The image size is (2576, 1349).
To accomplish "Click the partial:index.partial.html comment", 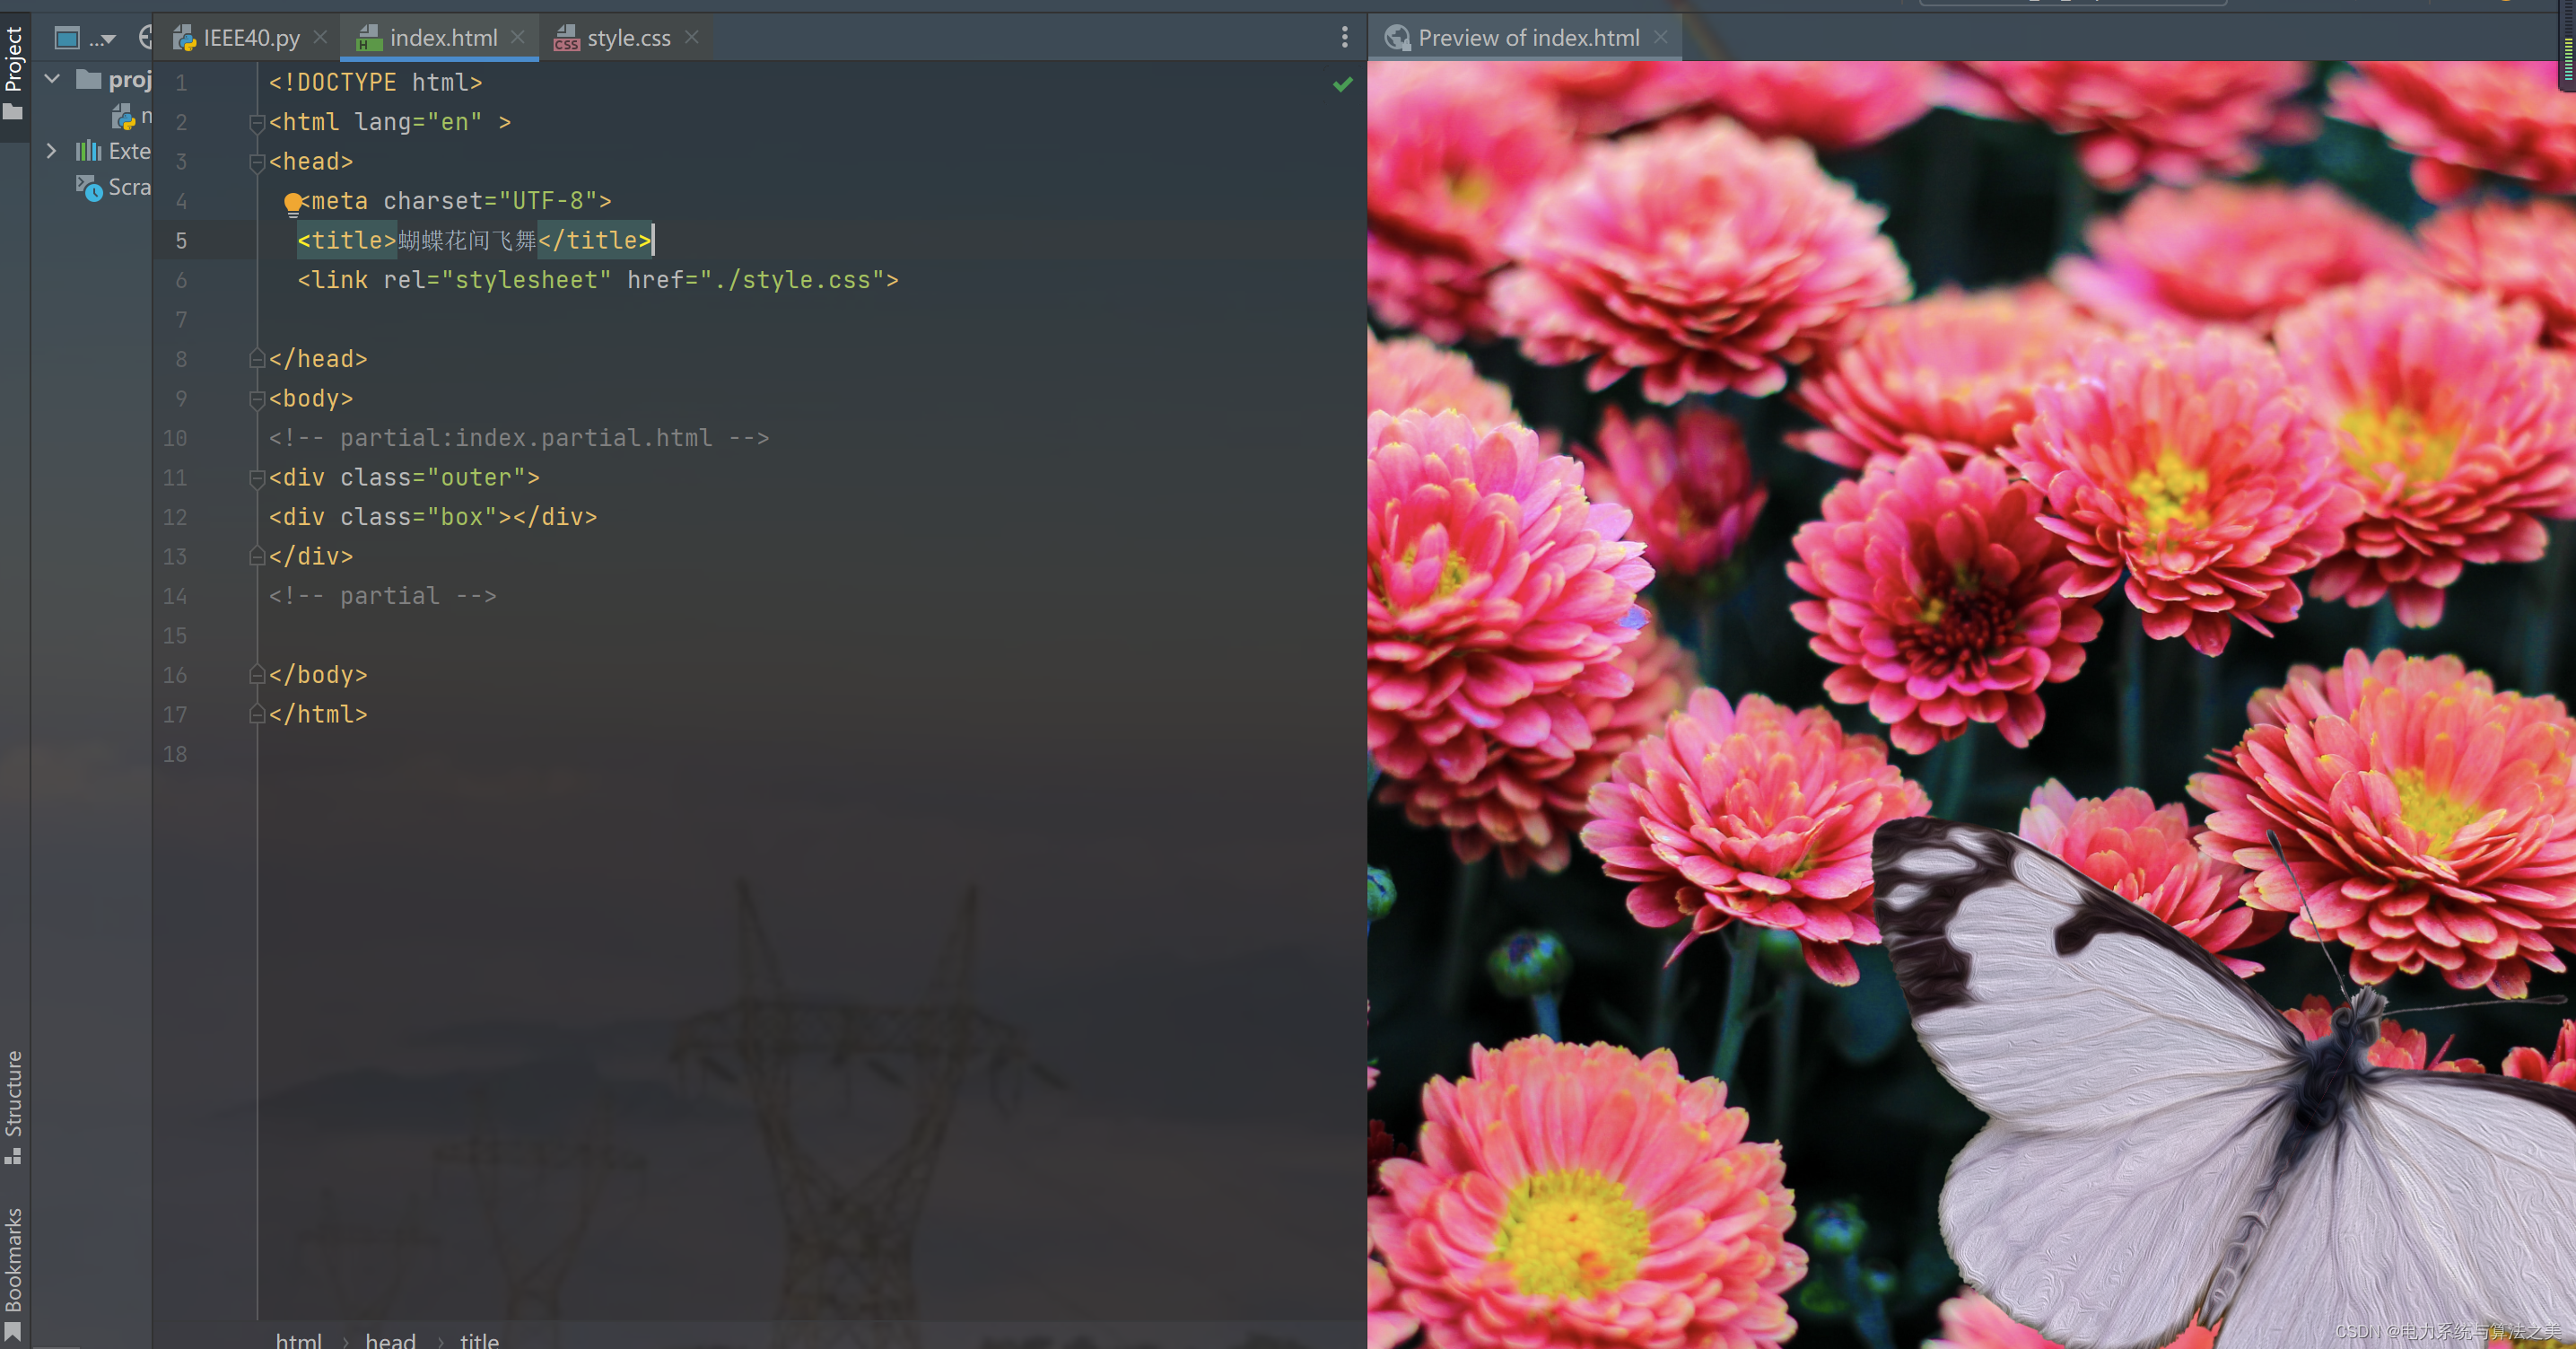I will [x=519, y=438].
